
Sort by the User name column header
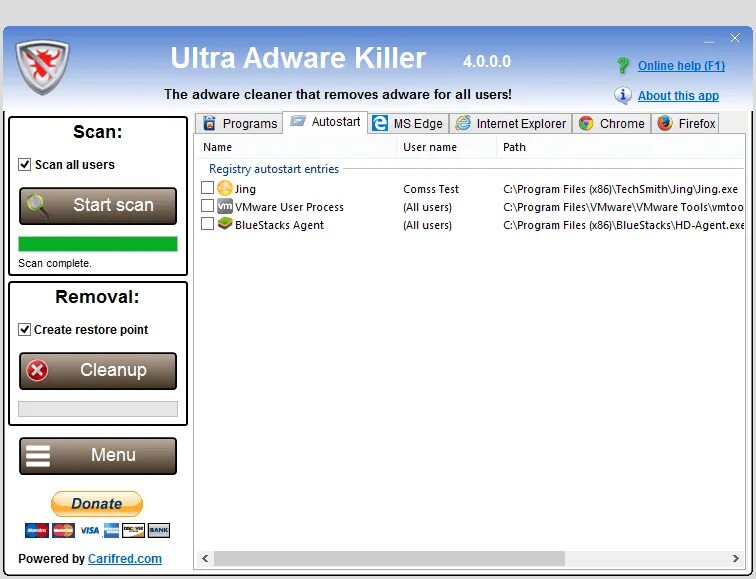point(446,147)
